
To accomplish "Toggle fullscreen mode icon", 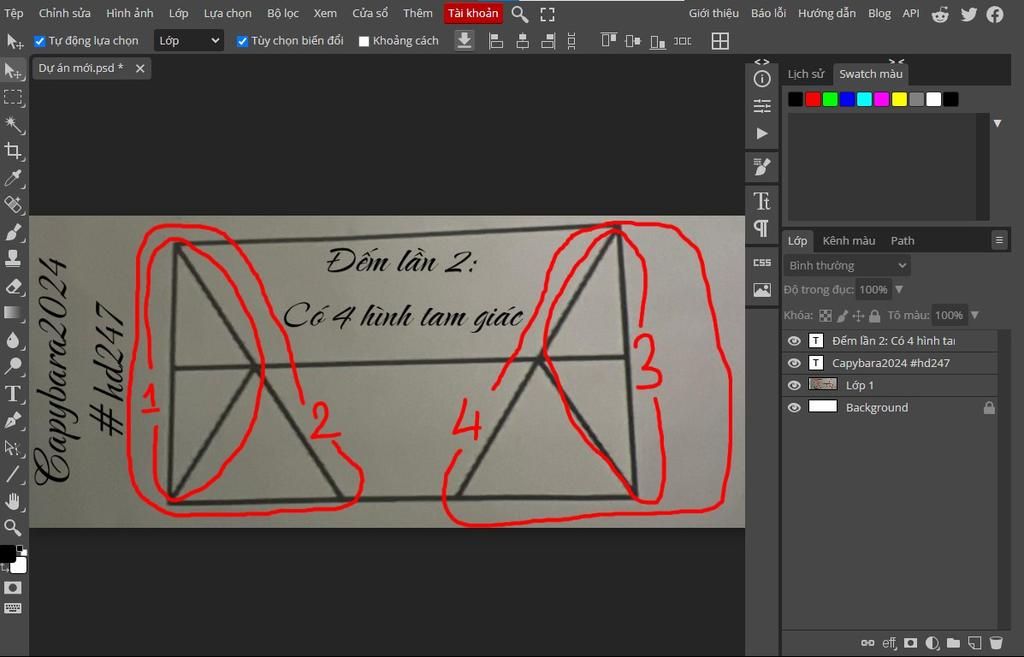I will [547, 14].
